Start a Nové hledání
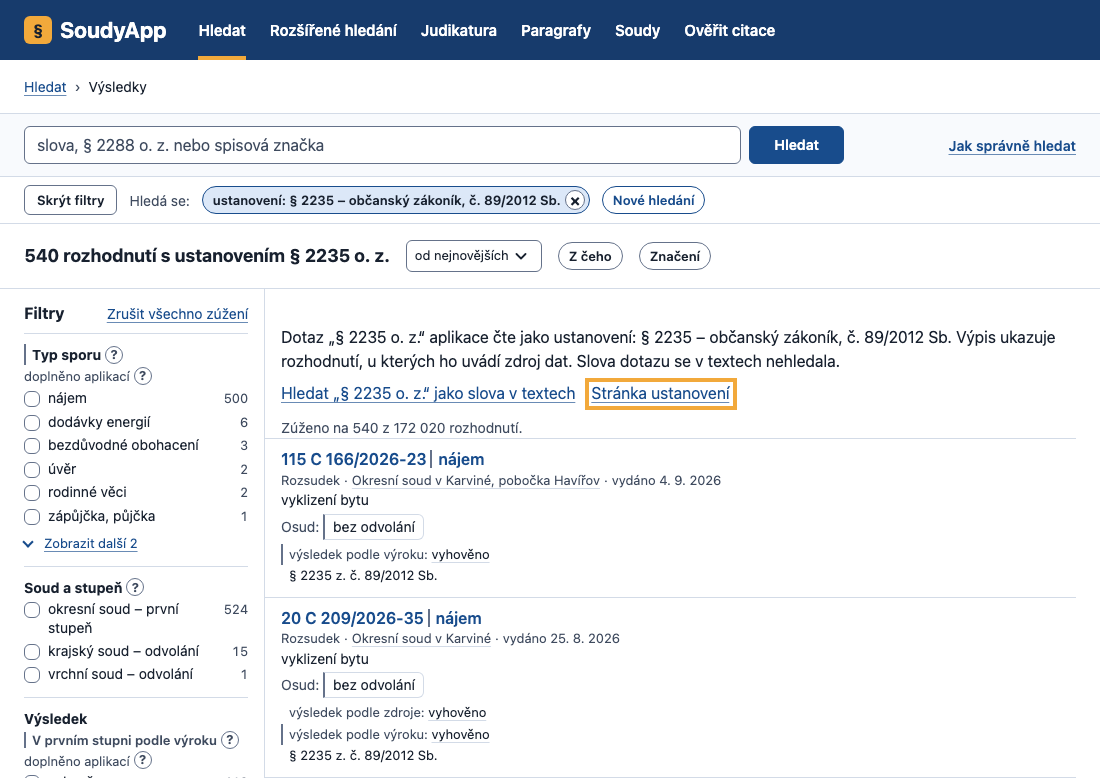 point(653,201)
